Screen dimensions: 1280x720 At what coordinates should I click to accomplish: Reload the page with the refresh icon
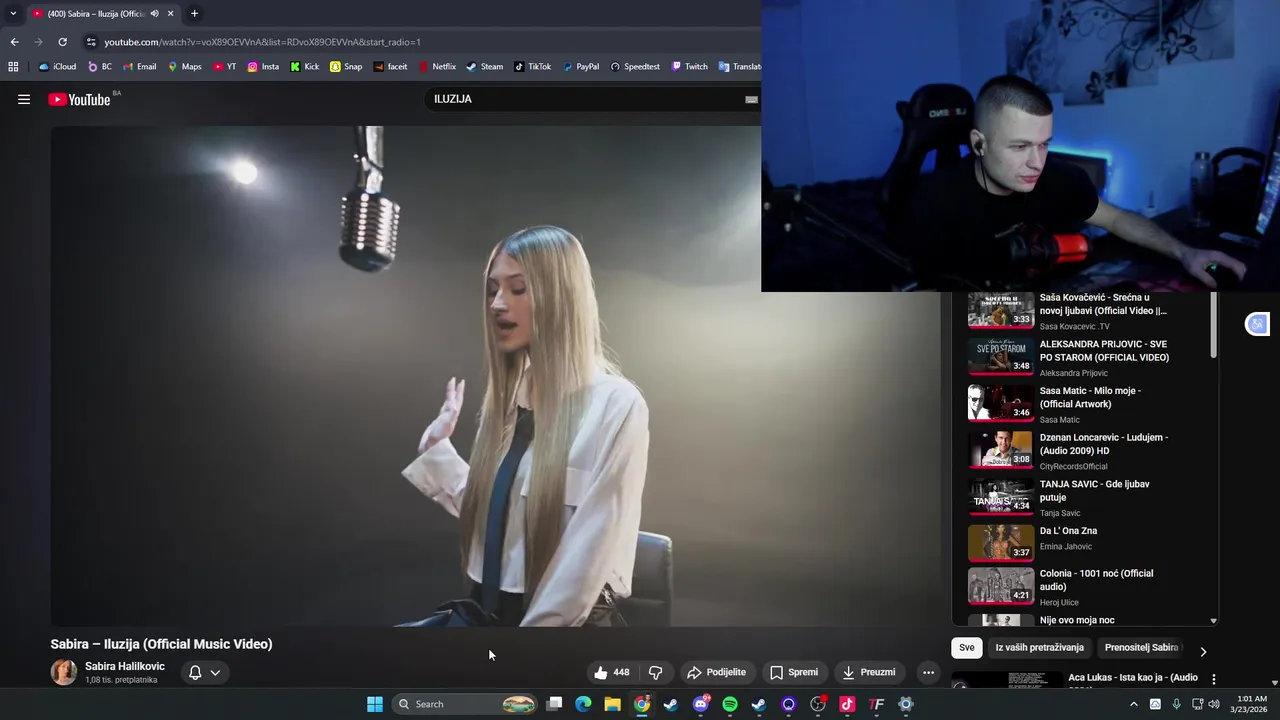coord(62,42)
